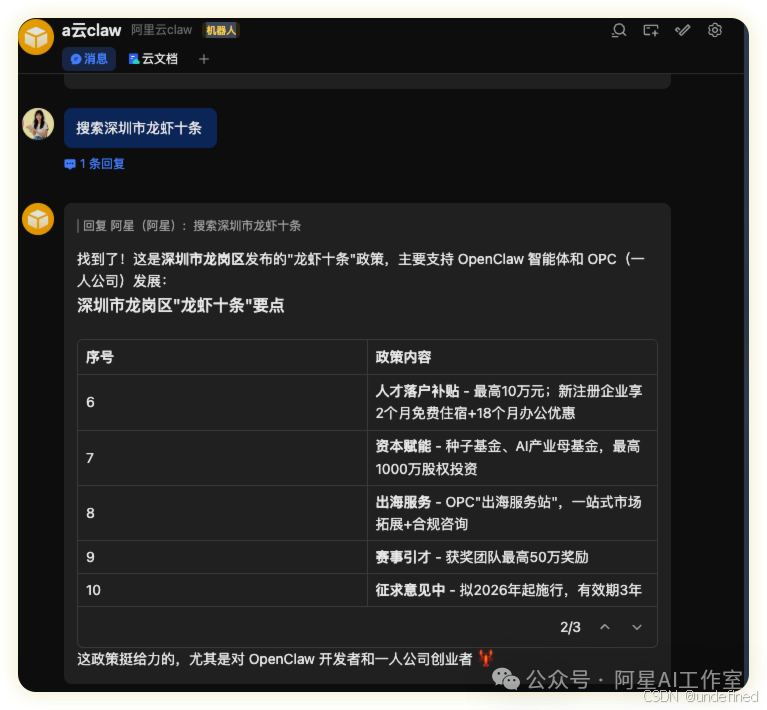Open chat settings gear icon

point(715,30)
